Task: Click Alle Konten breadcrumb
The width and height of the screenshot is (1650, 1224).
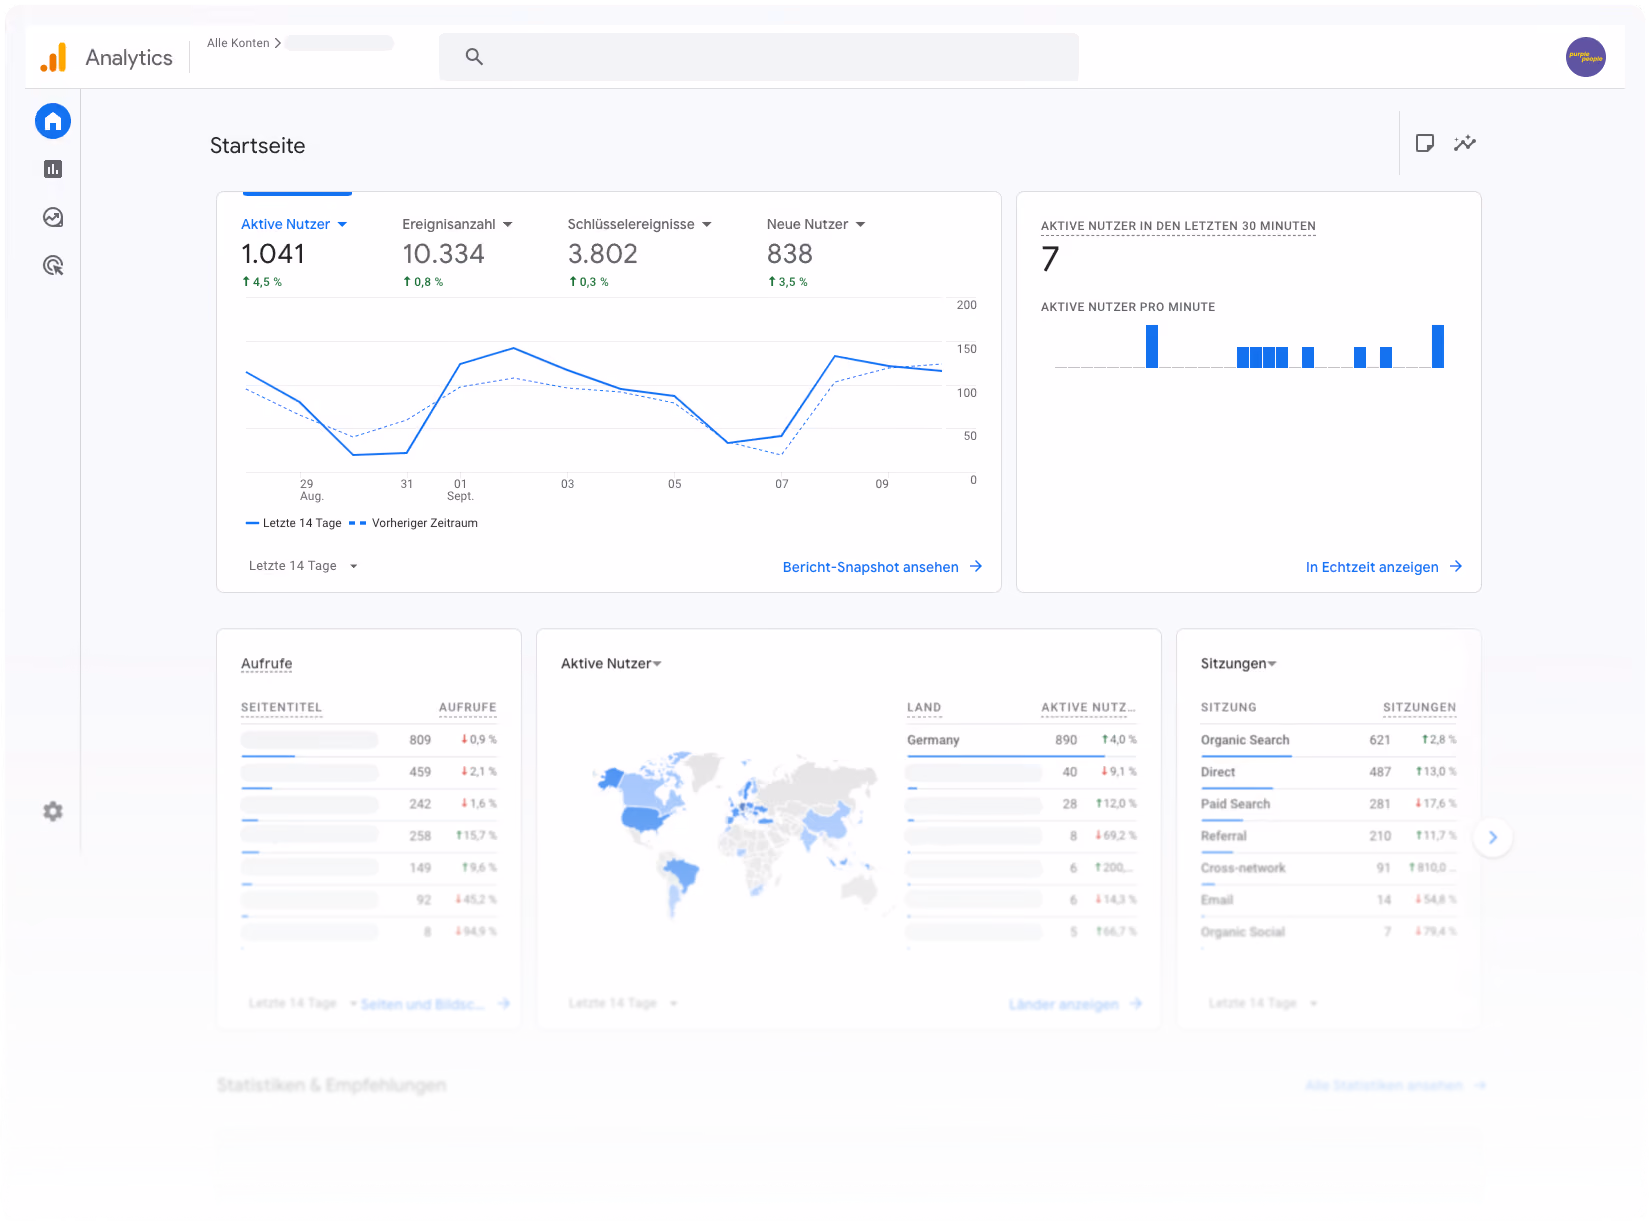Action: (x=238, y=43)
